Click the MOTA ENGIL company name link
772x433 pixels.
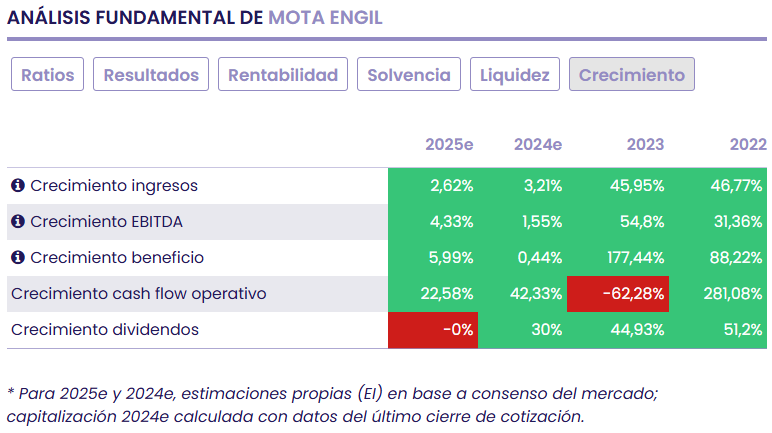(x=325, y=18)
